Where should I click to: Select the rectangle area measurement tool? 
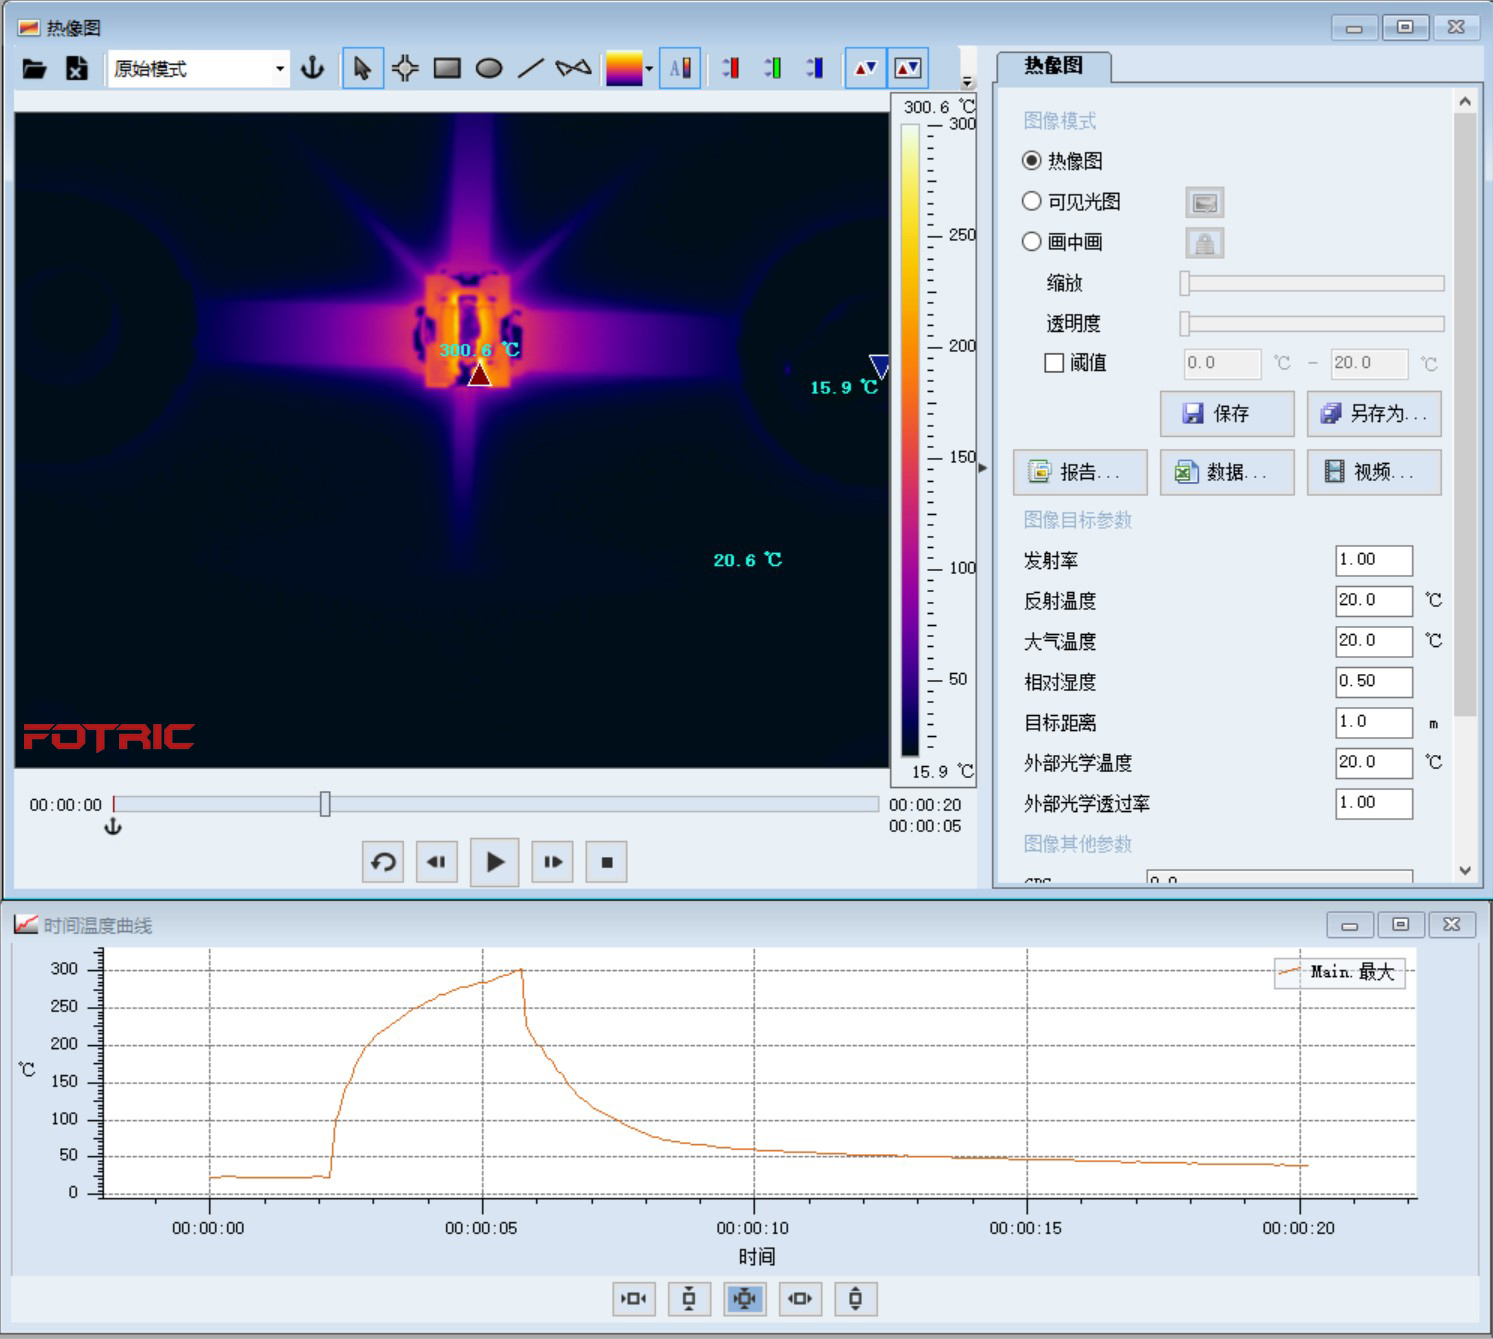[447, 69]
